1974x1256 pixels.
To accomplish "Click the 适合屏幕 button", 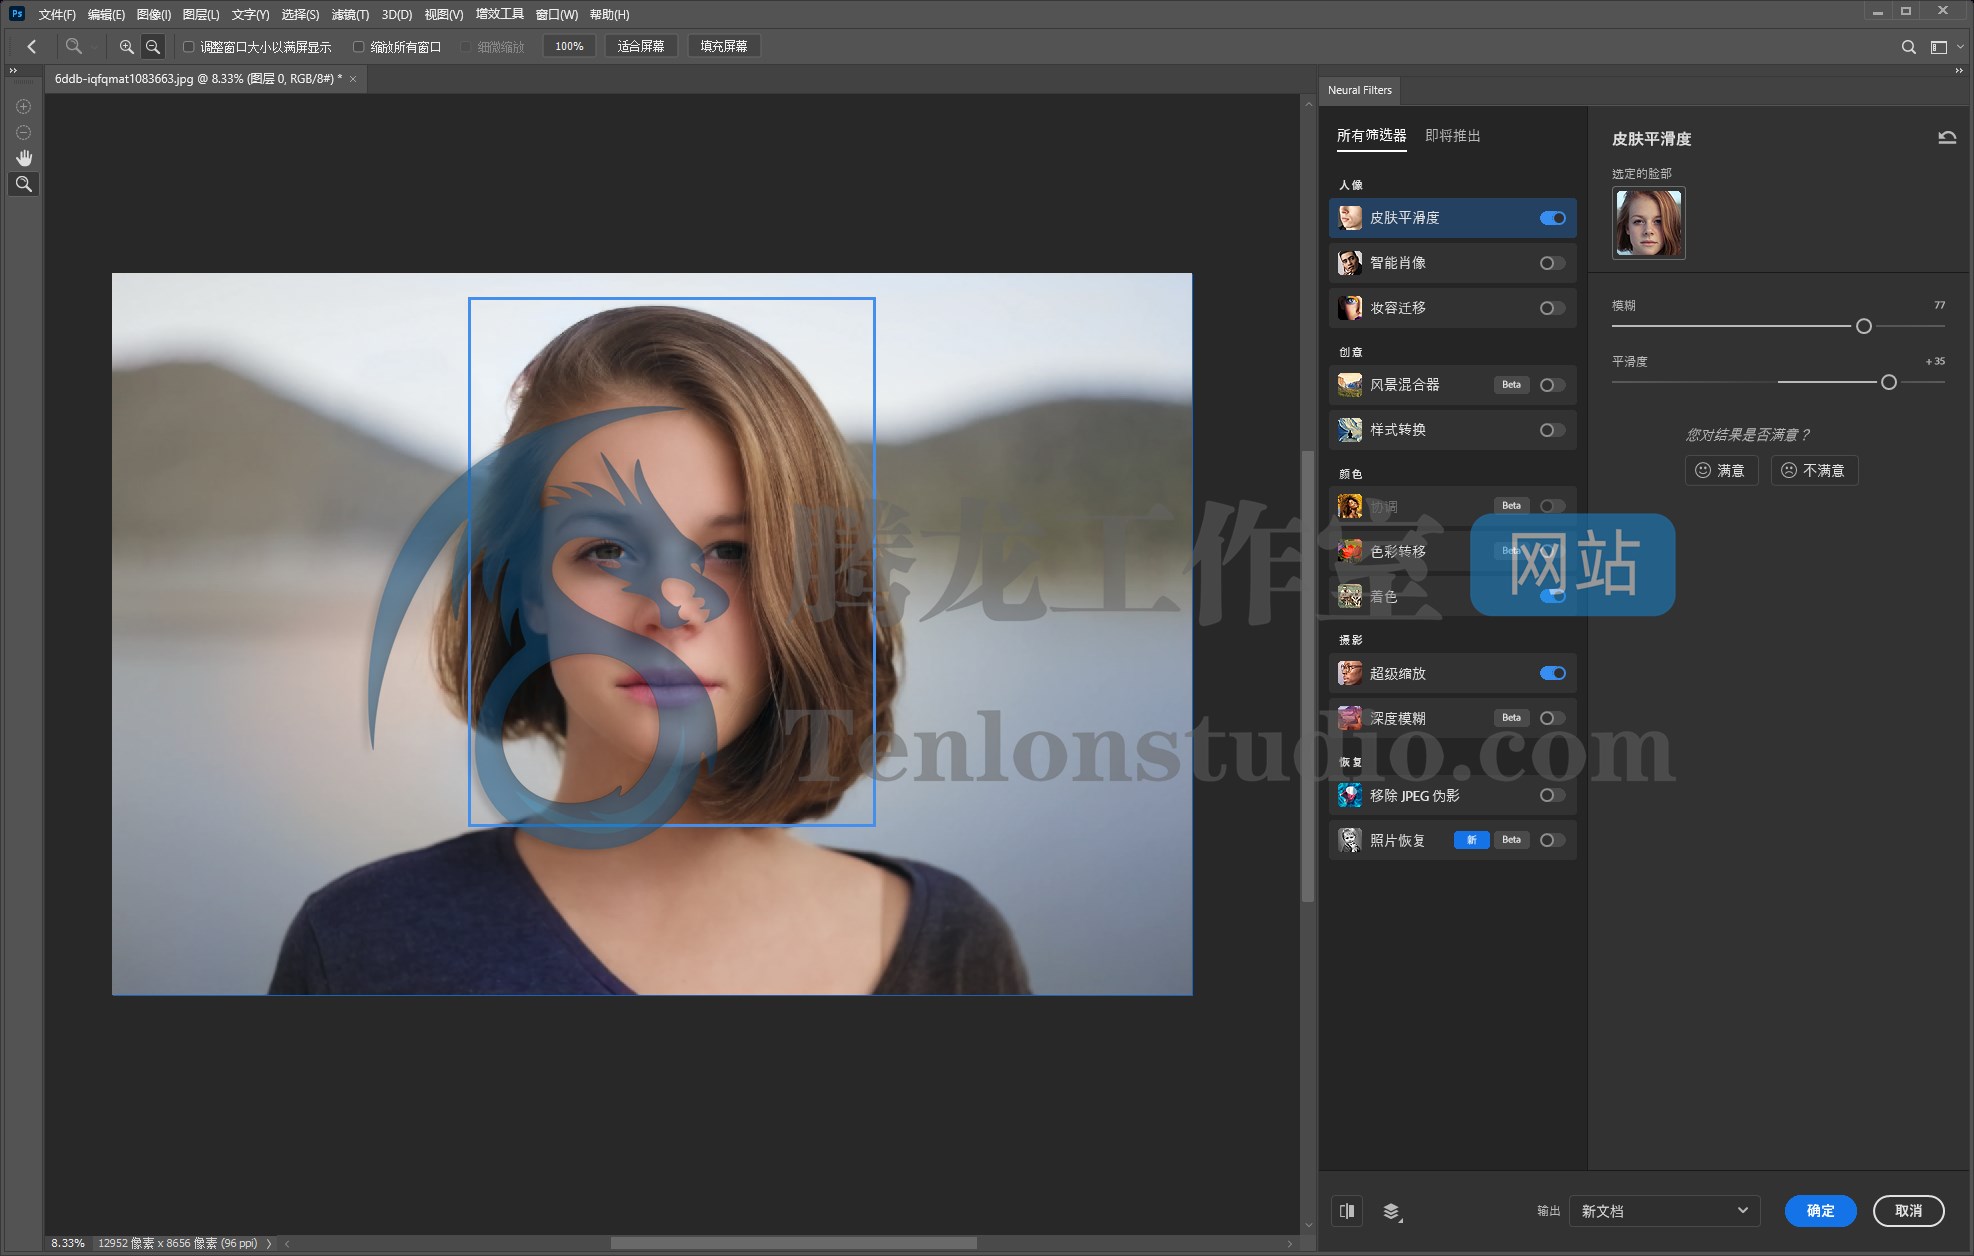I will (x=641, y=46).
